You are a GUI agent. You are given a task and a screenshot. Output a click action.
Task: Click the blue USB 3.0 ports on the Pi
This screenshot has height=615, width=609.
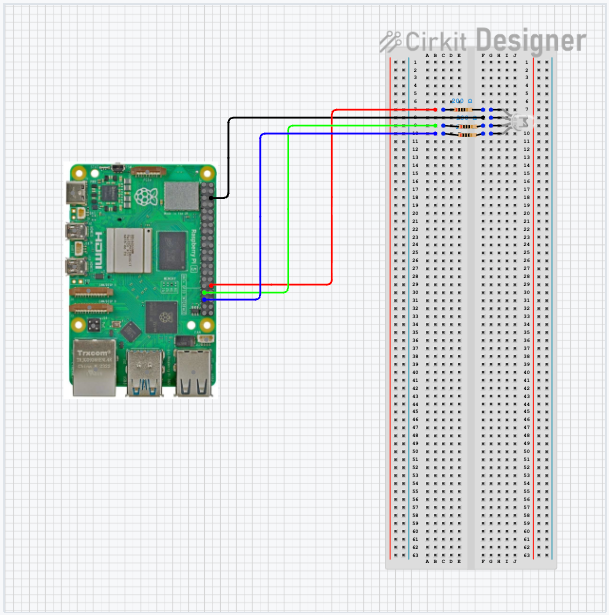[145, 373]
